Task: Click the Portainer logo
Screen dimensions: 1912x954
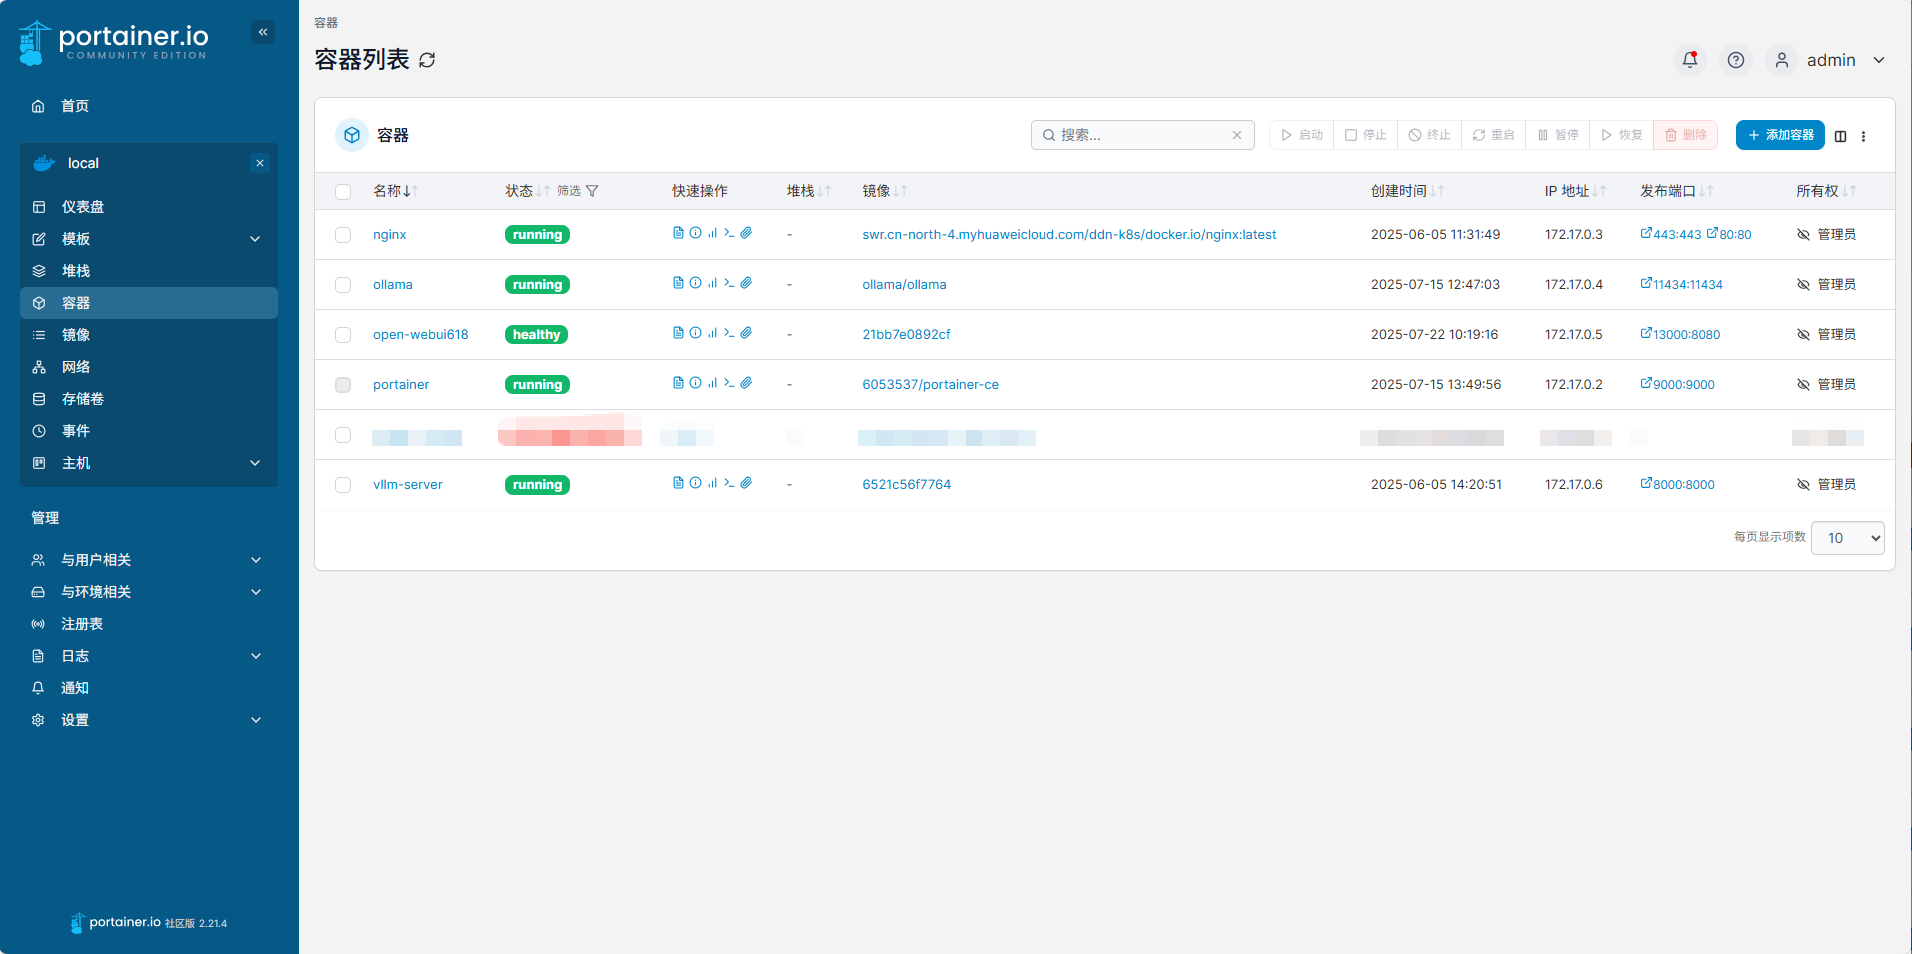Action: (x=114, y=43)
